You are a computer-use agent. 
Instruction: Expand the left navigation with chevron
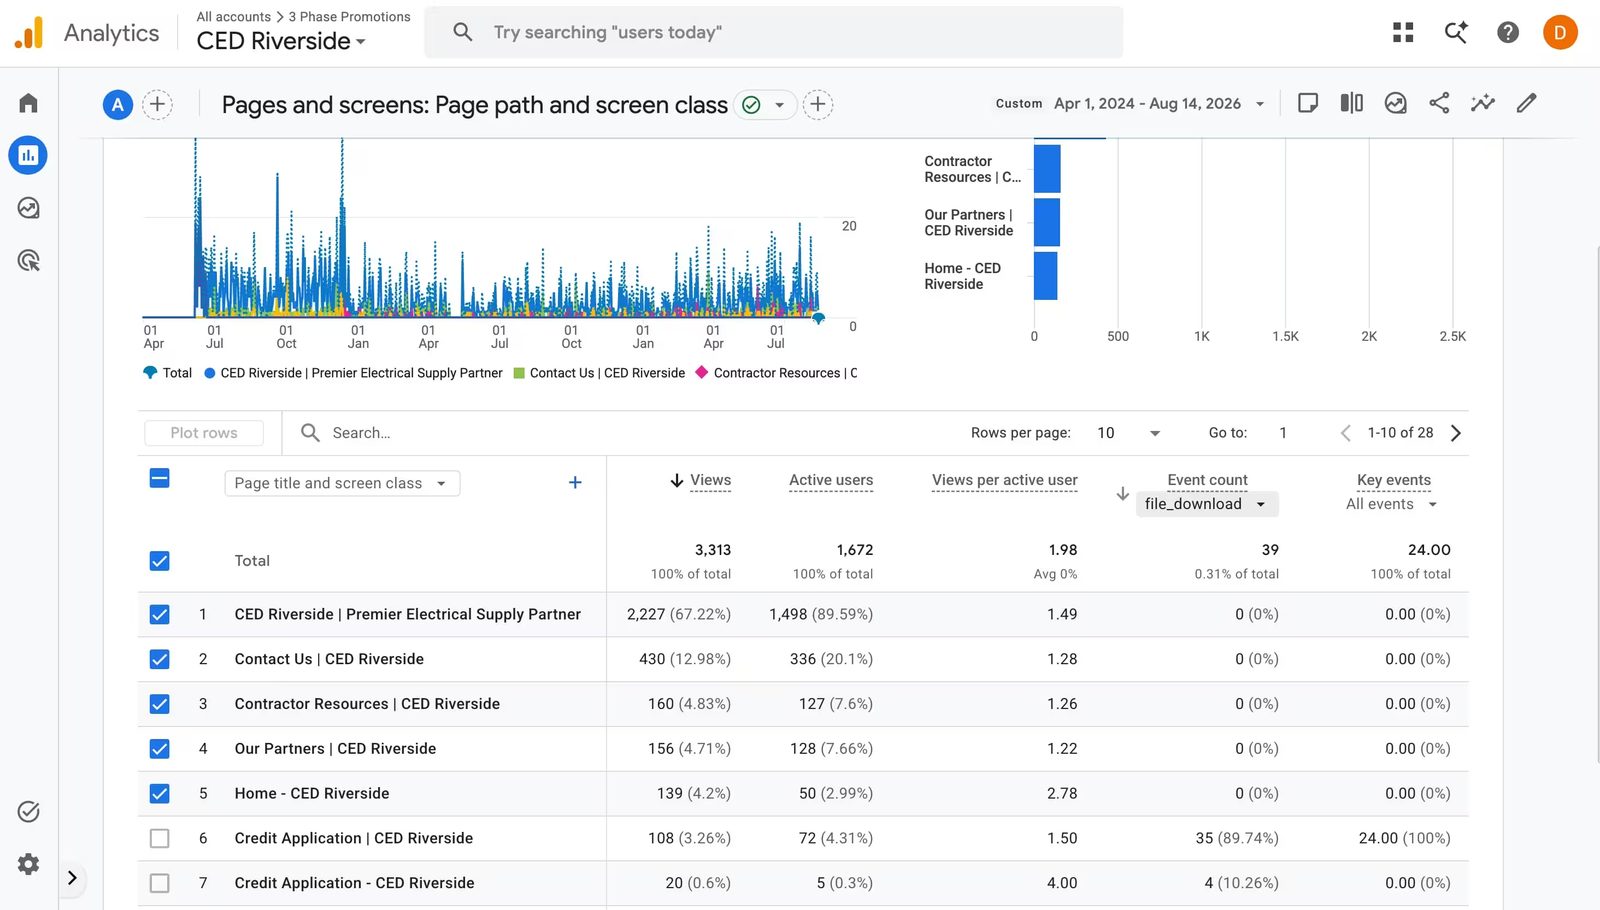[72, 878]
